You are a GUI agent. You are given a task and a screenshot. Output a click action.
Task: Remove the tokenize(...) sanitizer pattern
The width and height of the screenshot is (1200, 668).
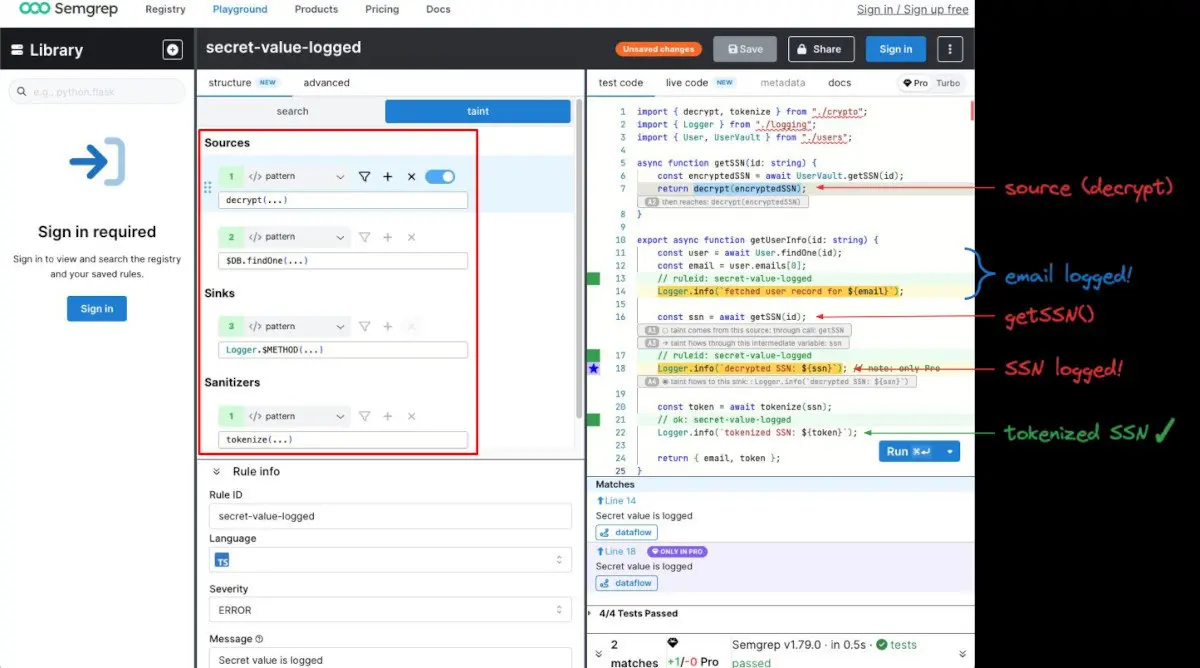click(x=411, y=416)
